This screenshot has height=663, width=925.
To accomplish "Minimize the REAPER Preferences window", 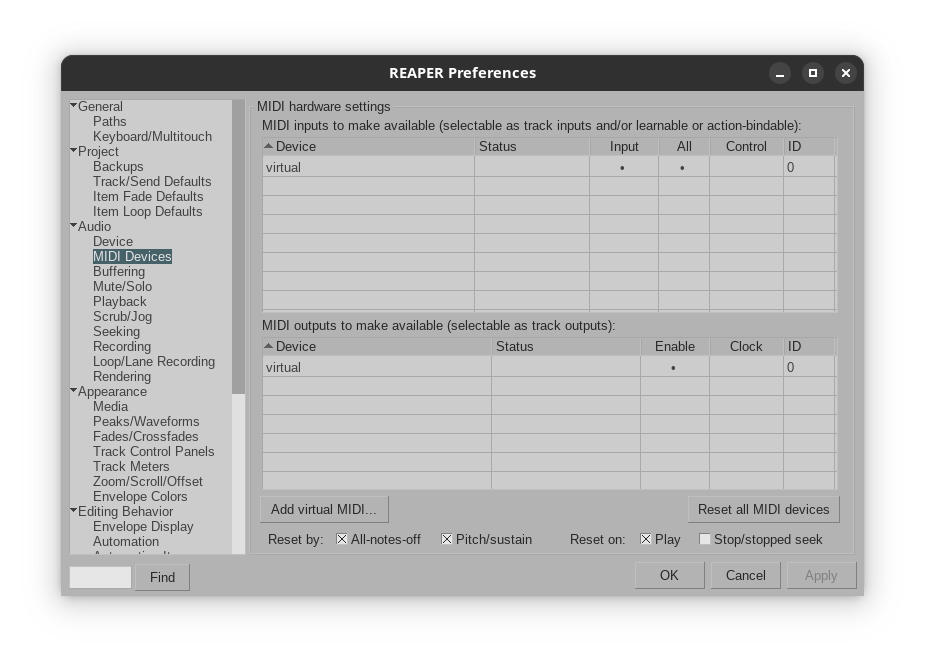I will click(780, 73).
